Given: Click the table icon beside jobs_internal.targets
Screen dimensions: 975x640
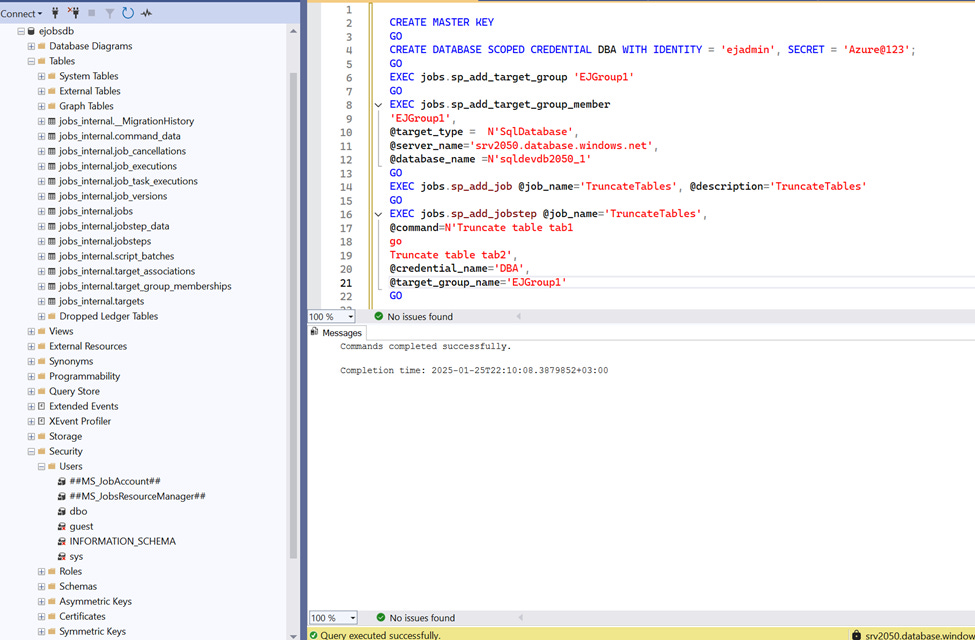Looking at the screenshot, I should pos(52,301).
